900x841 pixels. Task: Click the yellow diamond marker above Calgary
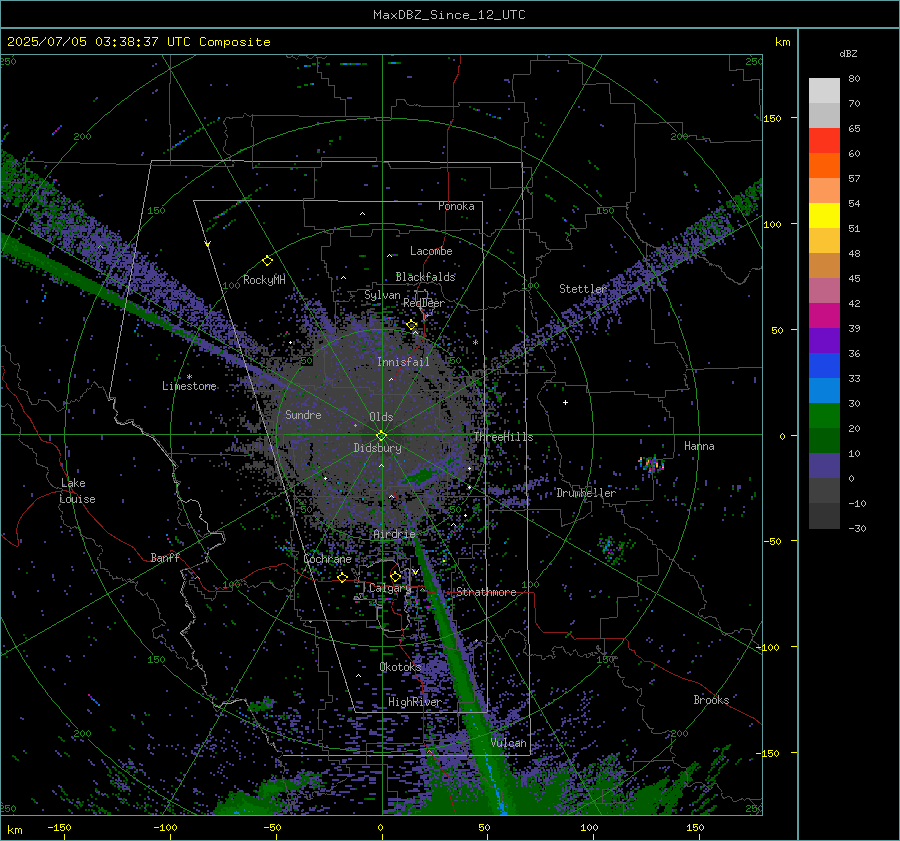tap(395, 576)
